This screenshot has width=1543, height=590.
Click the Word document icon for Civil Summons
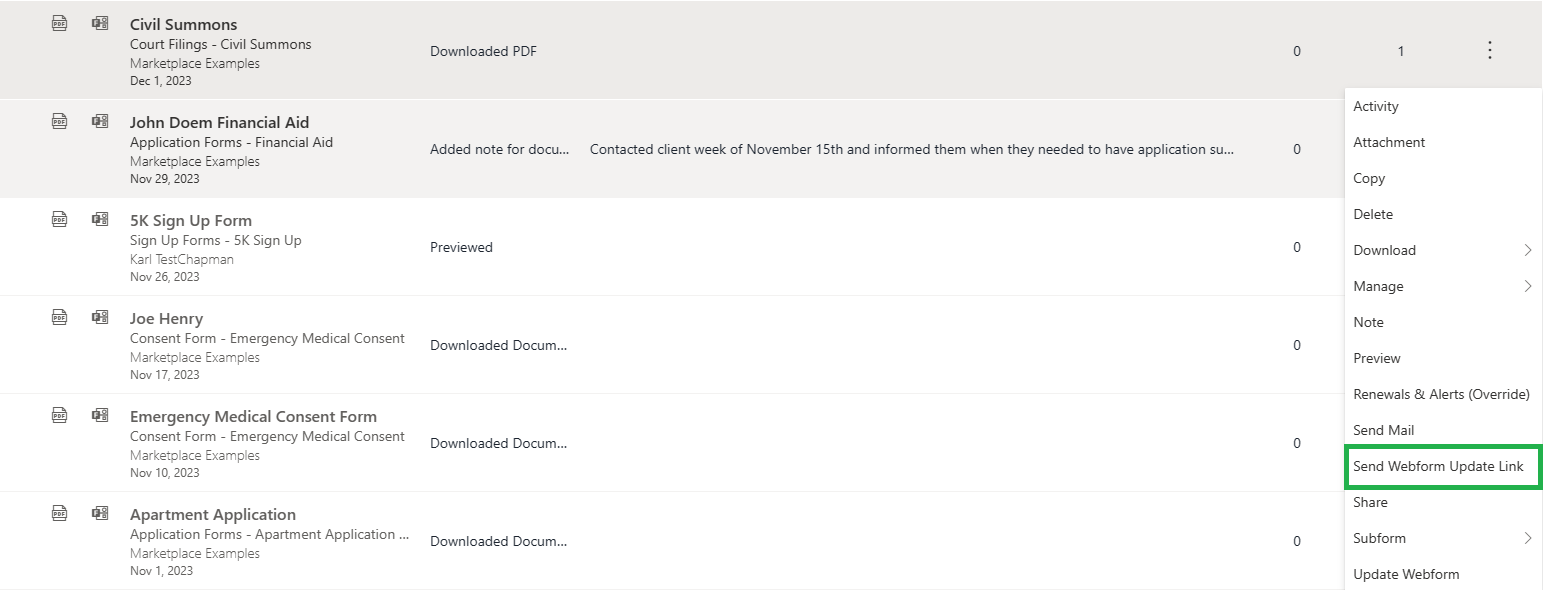[x=100, y=23]
